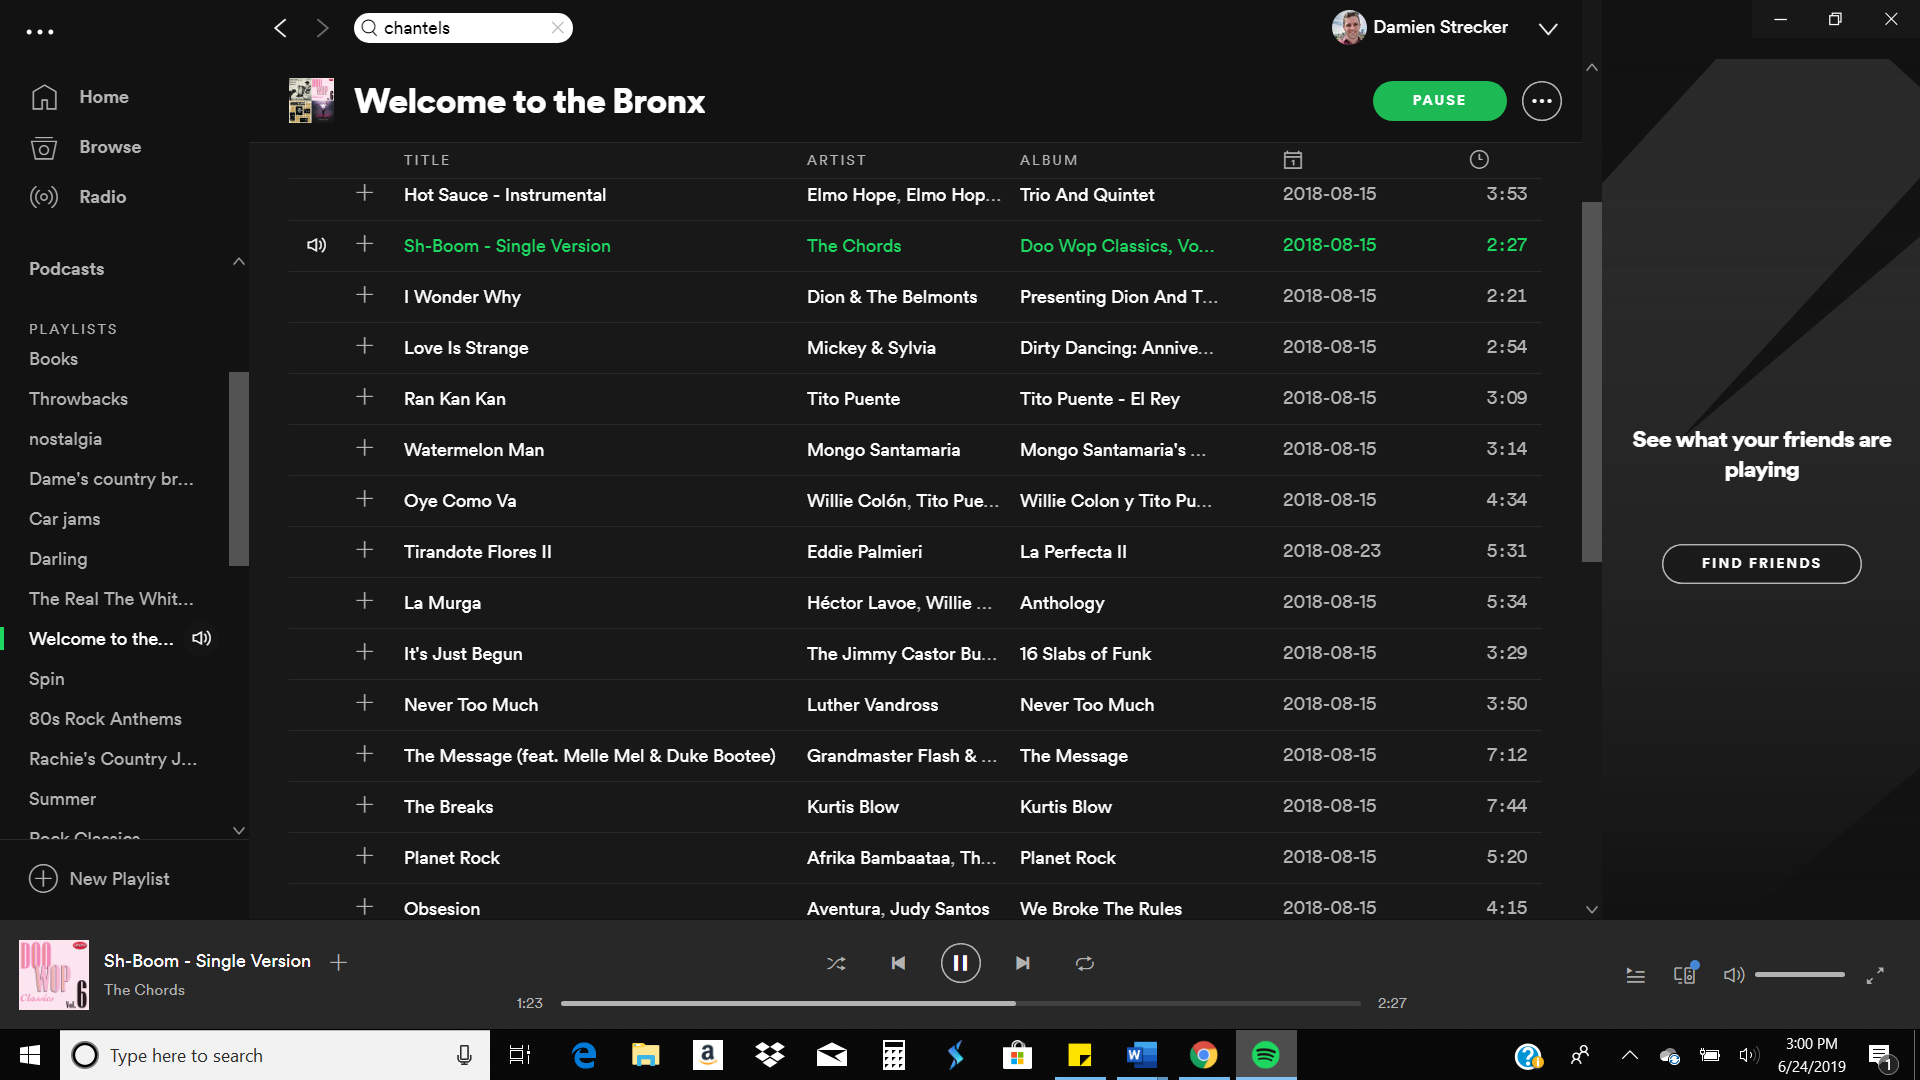
Task: Mute the volume speaker icon
Action: pyautogui.click(x=1733, y=974)
